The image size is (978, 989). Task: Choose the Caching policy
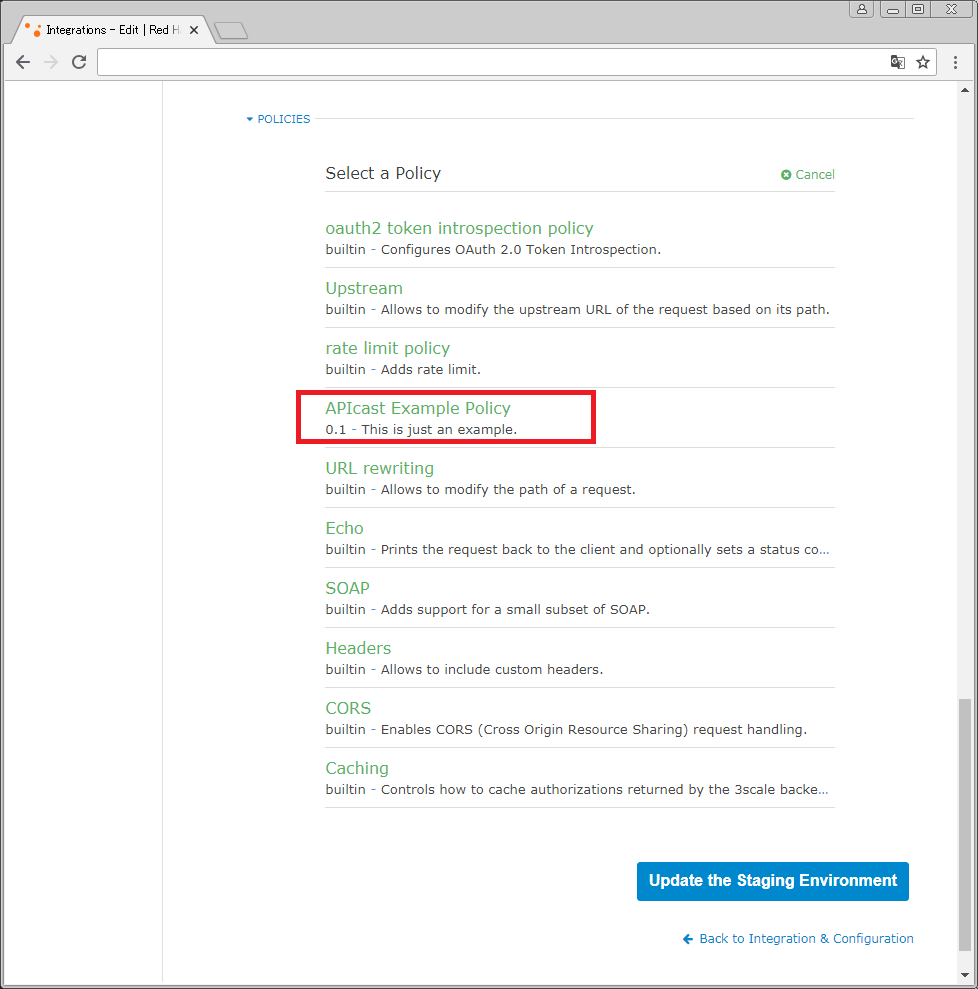tap(357, 768)
